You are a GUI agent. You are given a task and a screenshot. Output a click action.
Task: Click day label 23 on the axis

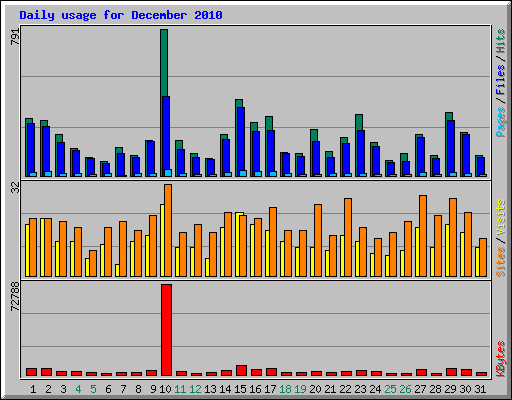click(x=360, y=389)
